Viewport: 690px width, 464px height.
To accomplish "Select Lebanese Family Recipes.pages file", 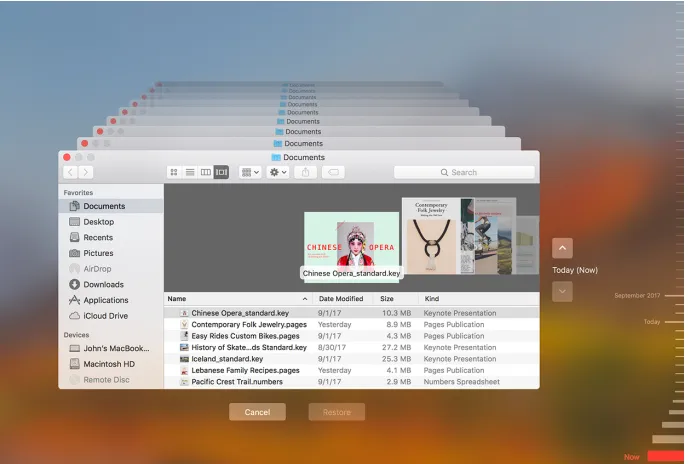I will [x=352, y=370].
